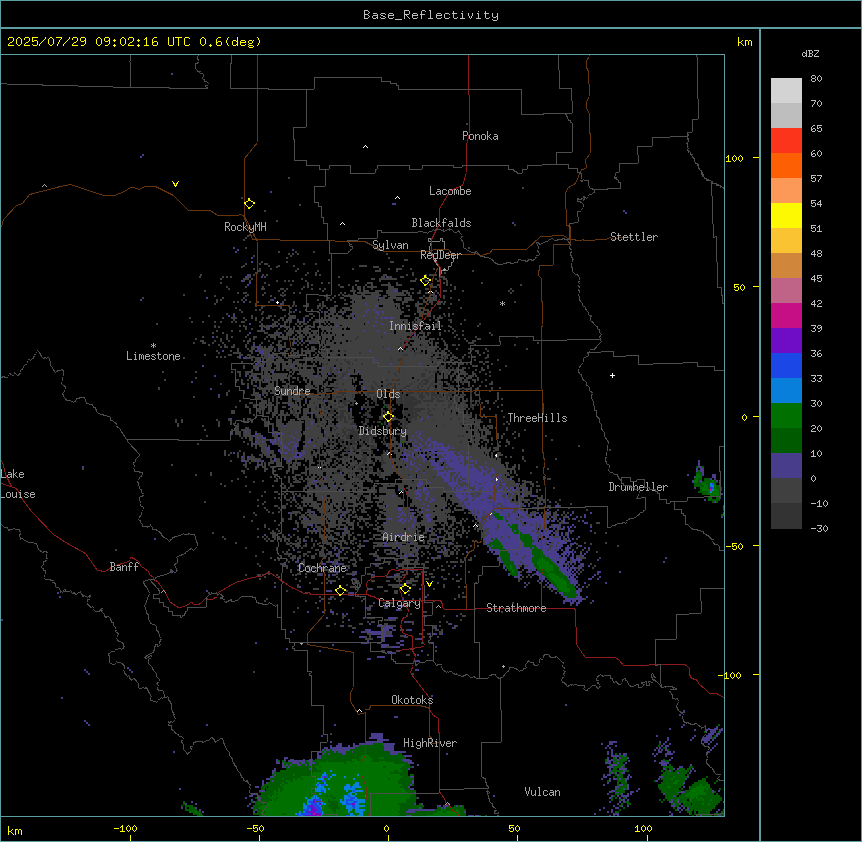Select the yellow diamond marker above Calgary label
862x842 pixels.
coord(405,589)
